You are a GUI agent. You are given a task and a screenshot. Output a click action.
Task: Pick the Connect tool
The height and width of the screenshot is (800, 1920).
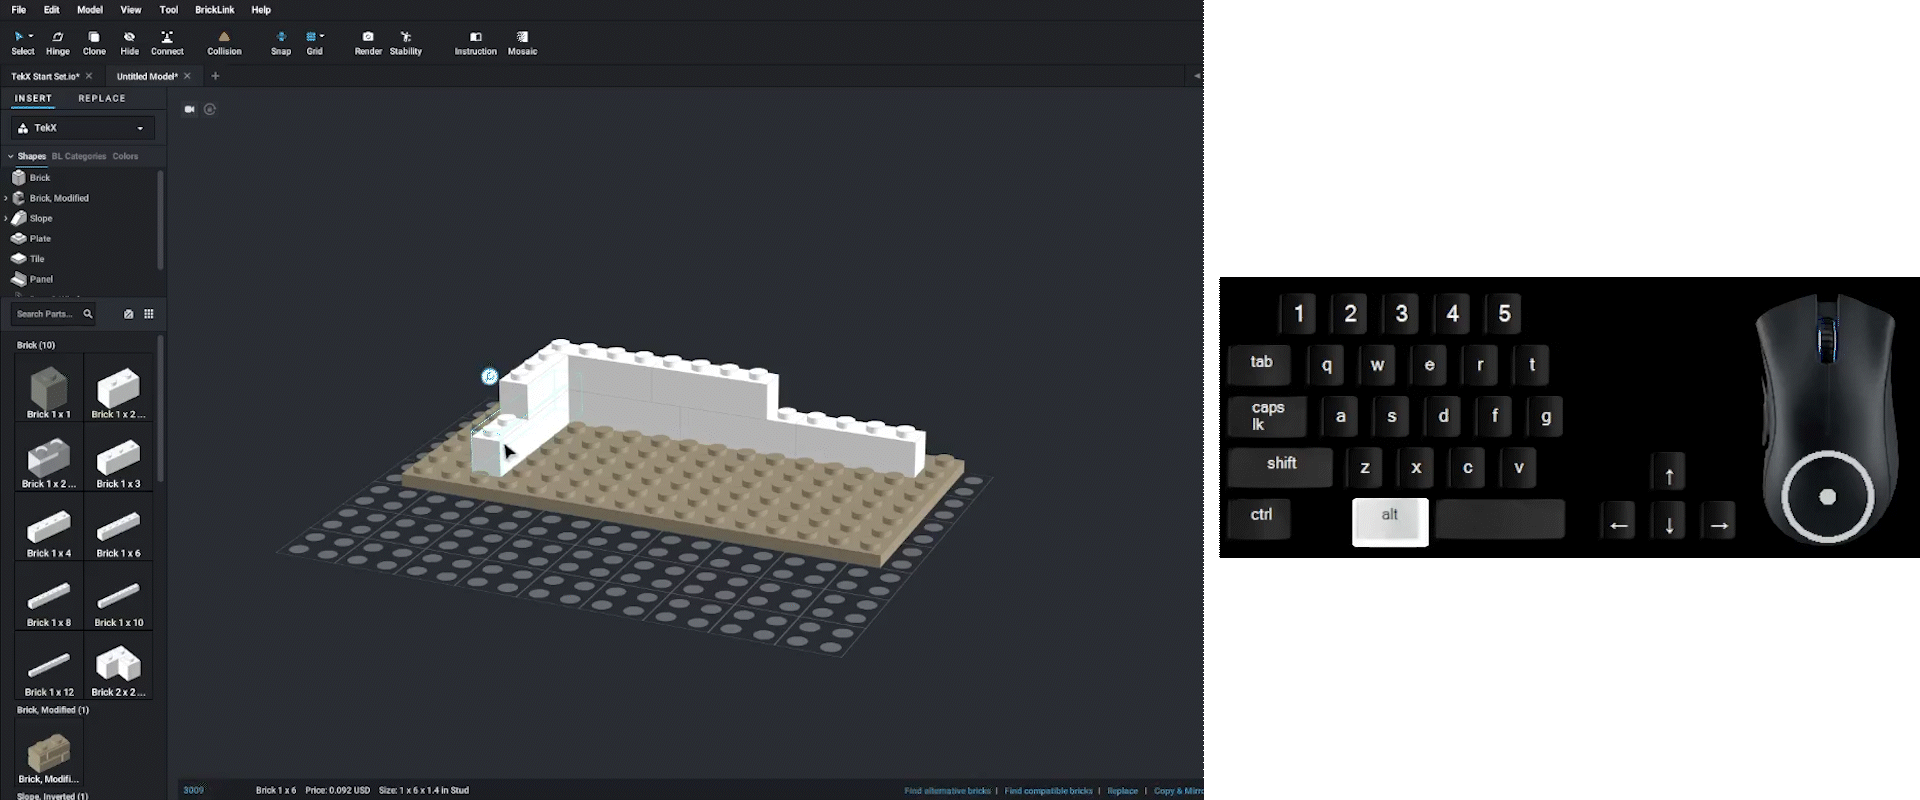tap(167, 43)
